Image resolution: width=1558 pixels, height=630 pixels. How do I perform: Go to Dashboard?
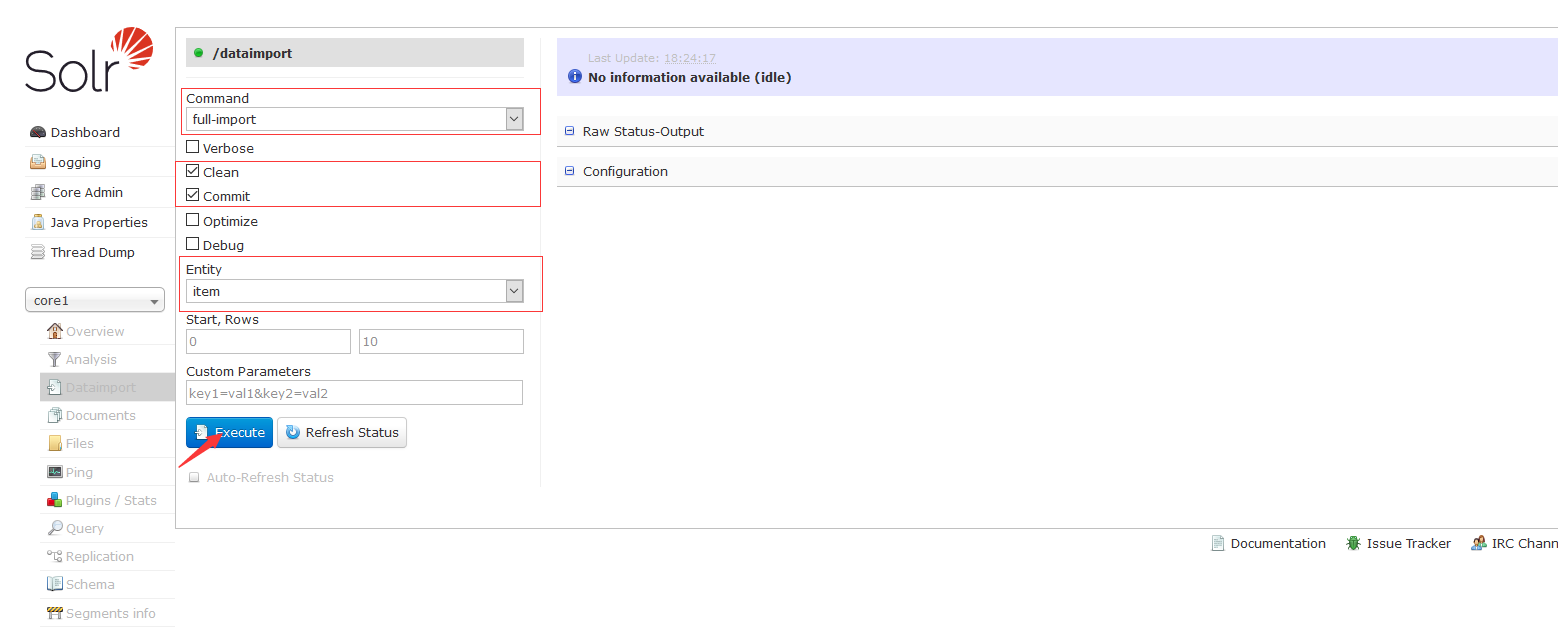point(85,132)
